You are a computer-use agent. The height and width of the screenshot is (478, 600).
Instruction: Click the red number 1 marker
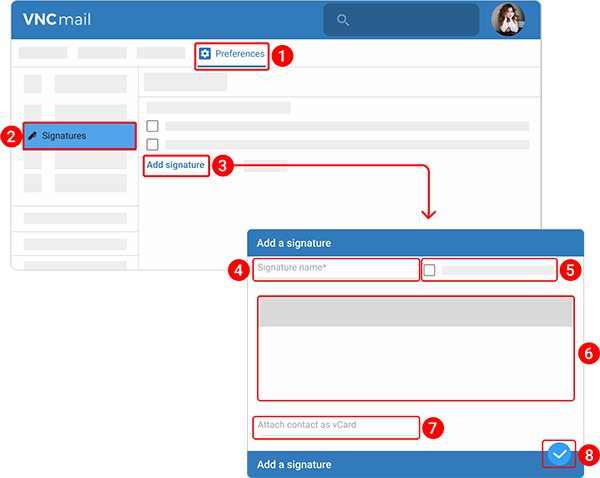point(283,55)
